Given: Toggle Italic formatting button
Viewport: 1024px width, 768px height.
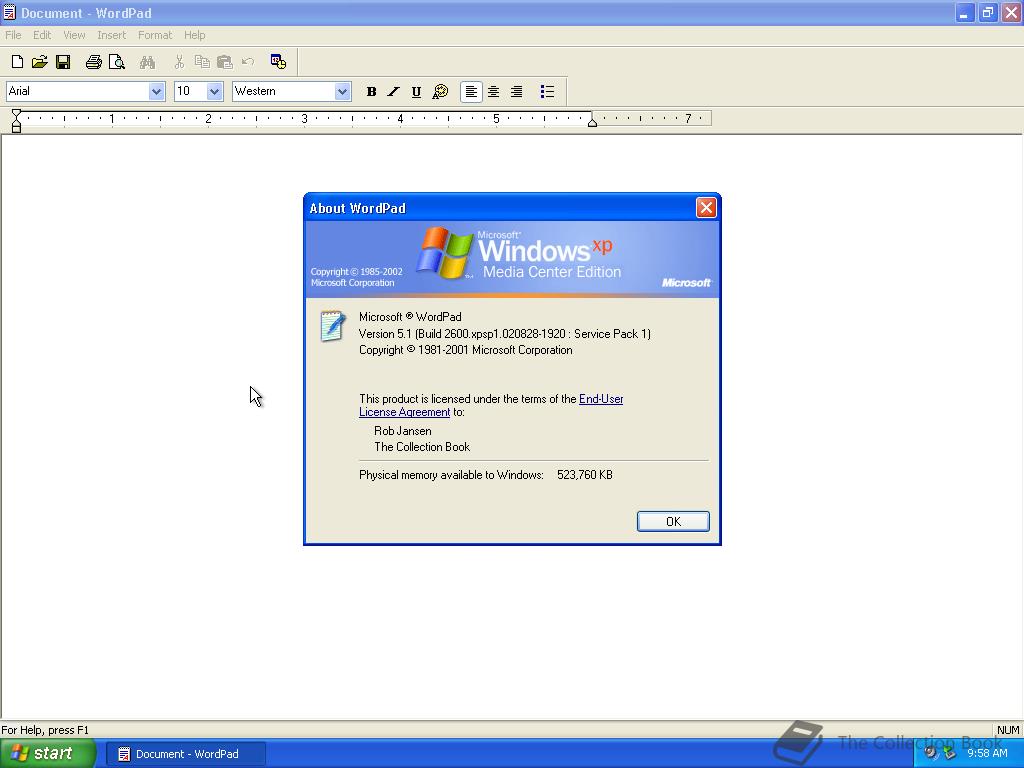Looking at the screenshot, I should pos(393,91).
